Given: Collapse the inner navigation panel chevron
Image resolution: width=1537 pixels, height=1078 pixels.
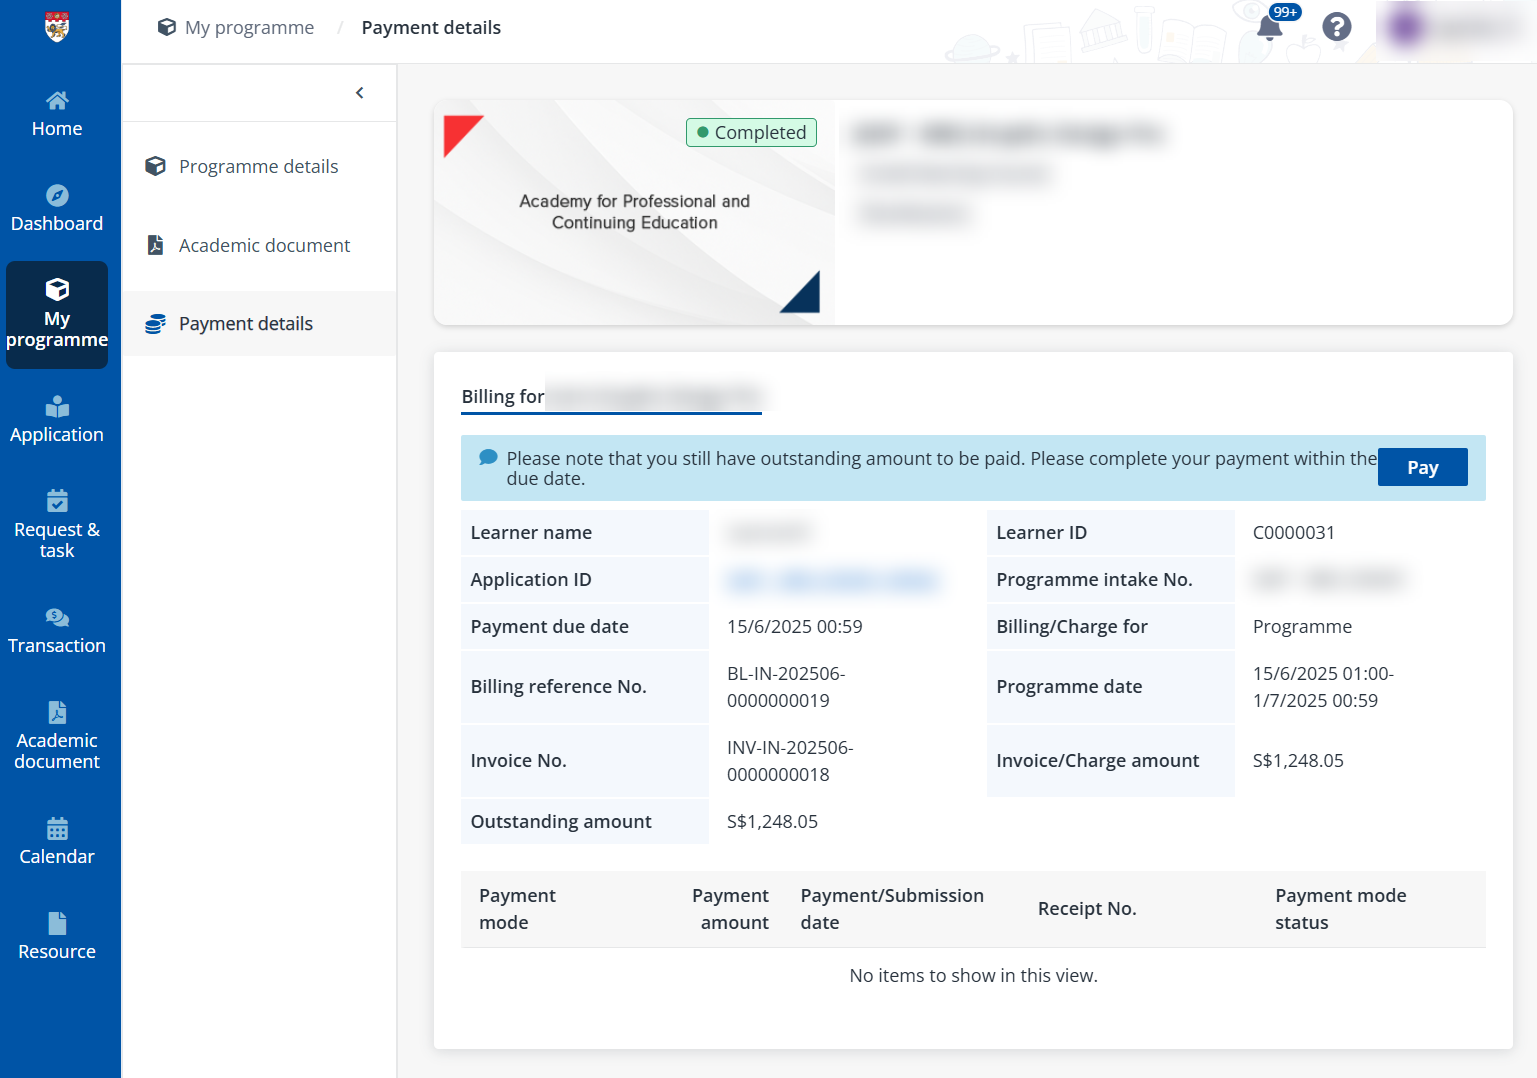Looking at the screenshot, I should tap(359, 92).
